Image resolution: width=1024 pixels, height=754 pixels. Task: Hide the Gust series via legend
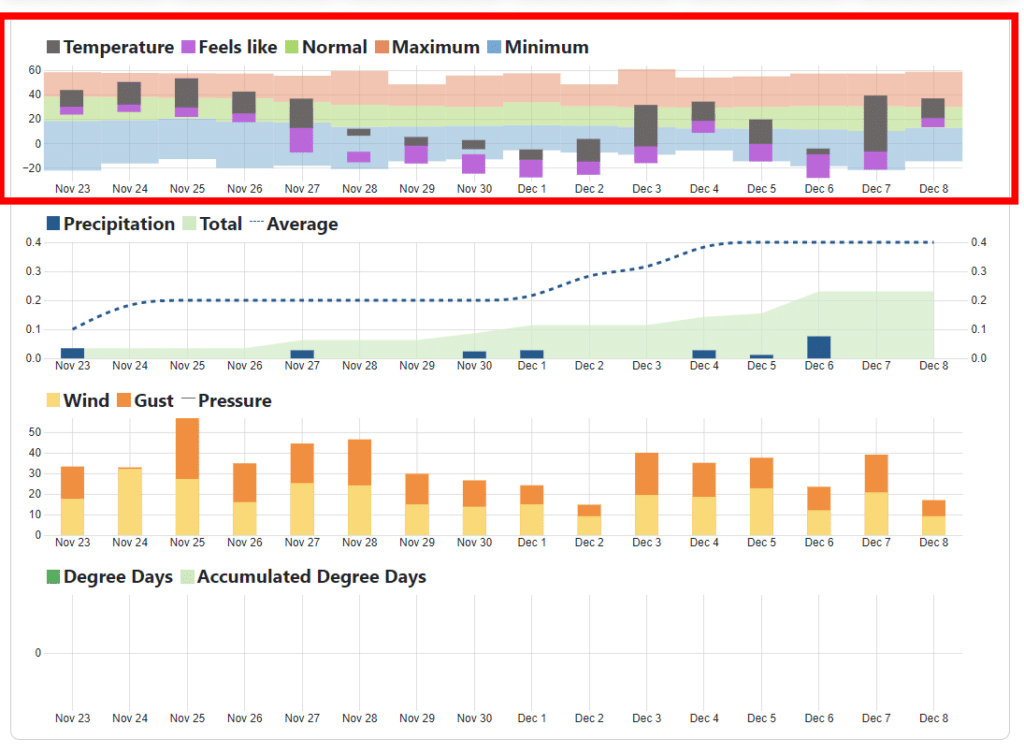pos(124,401)
